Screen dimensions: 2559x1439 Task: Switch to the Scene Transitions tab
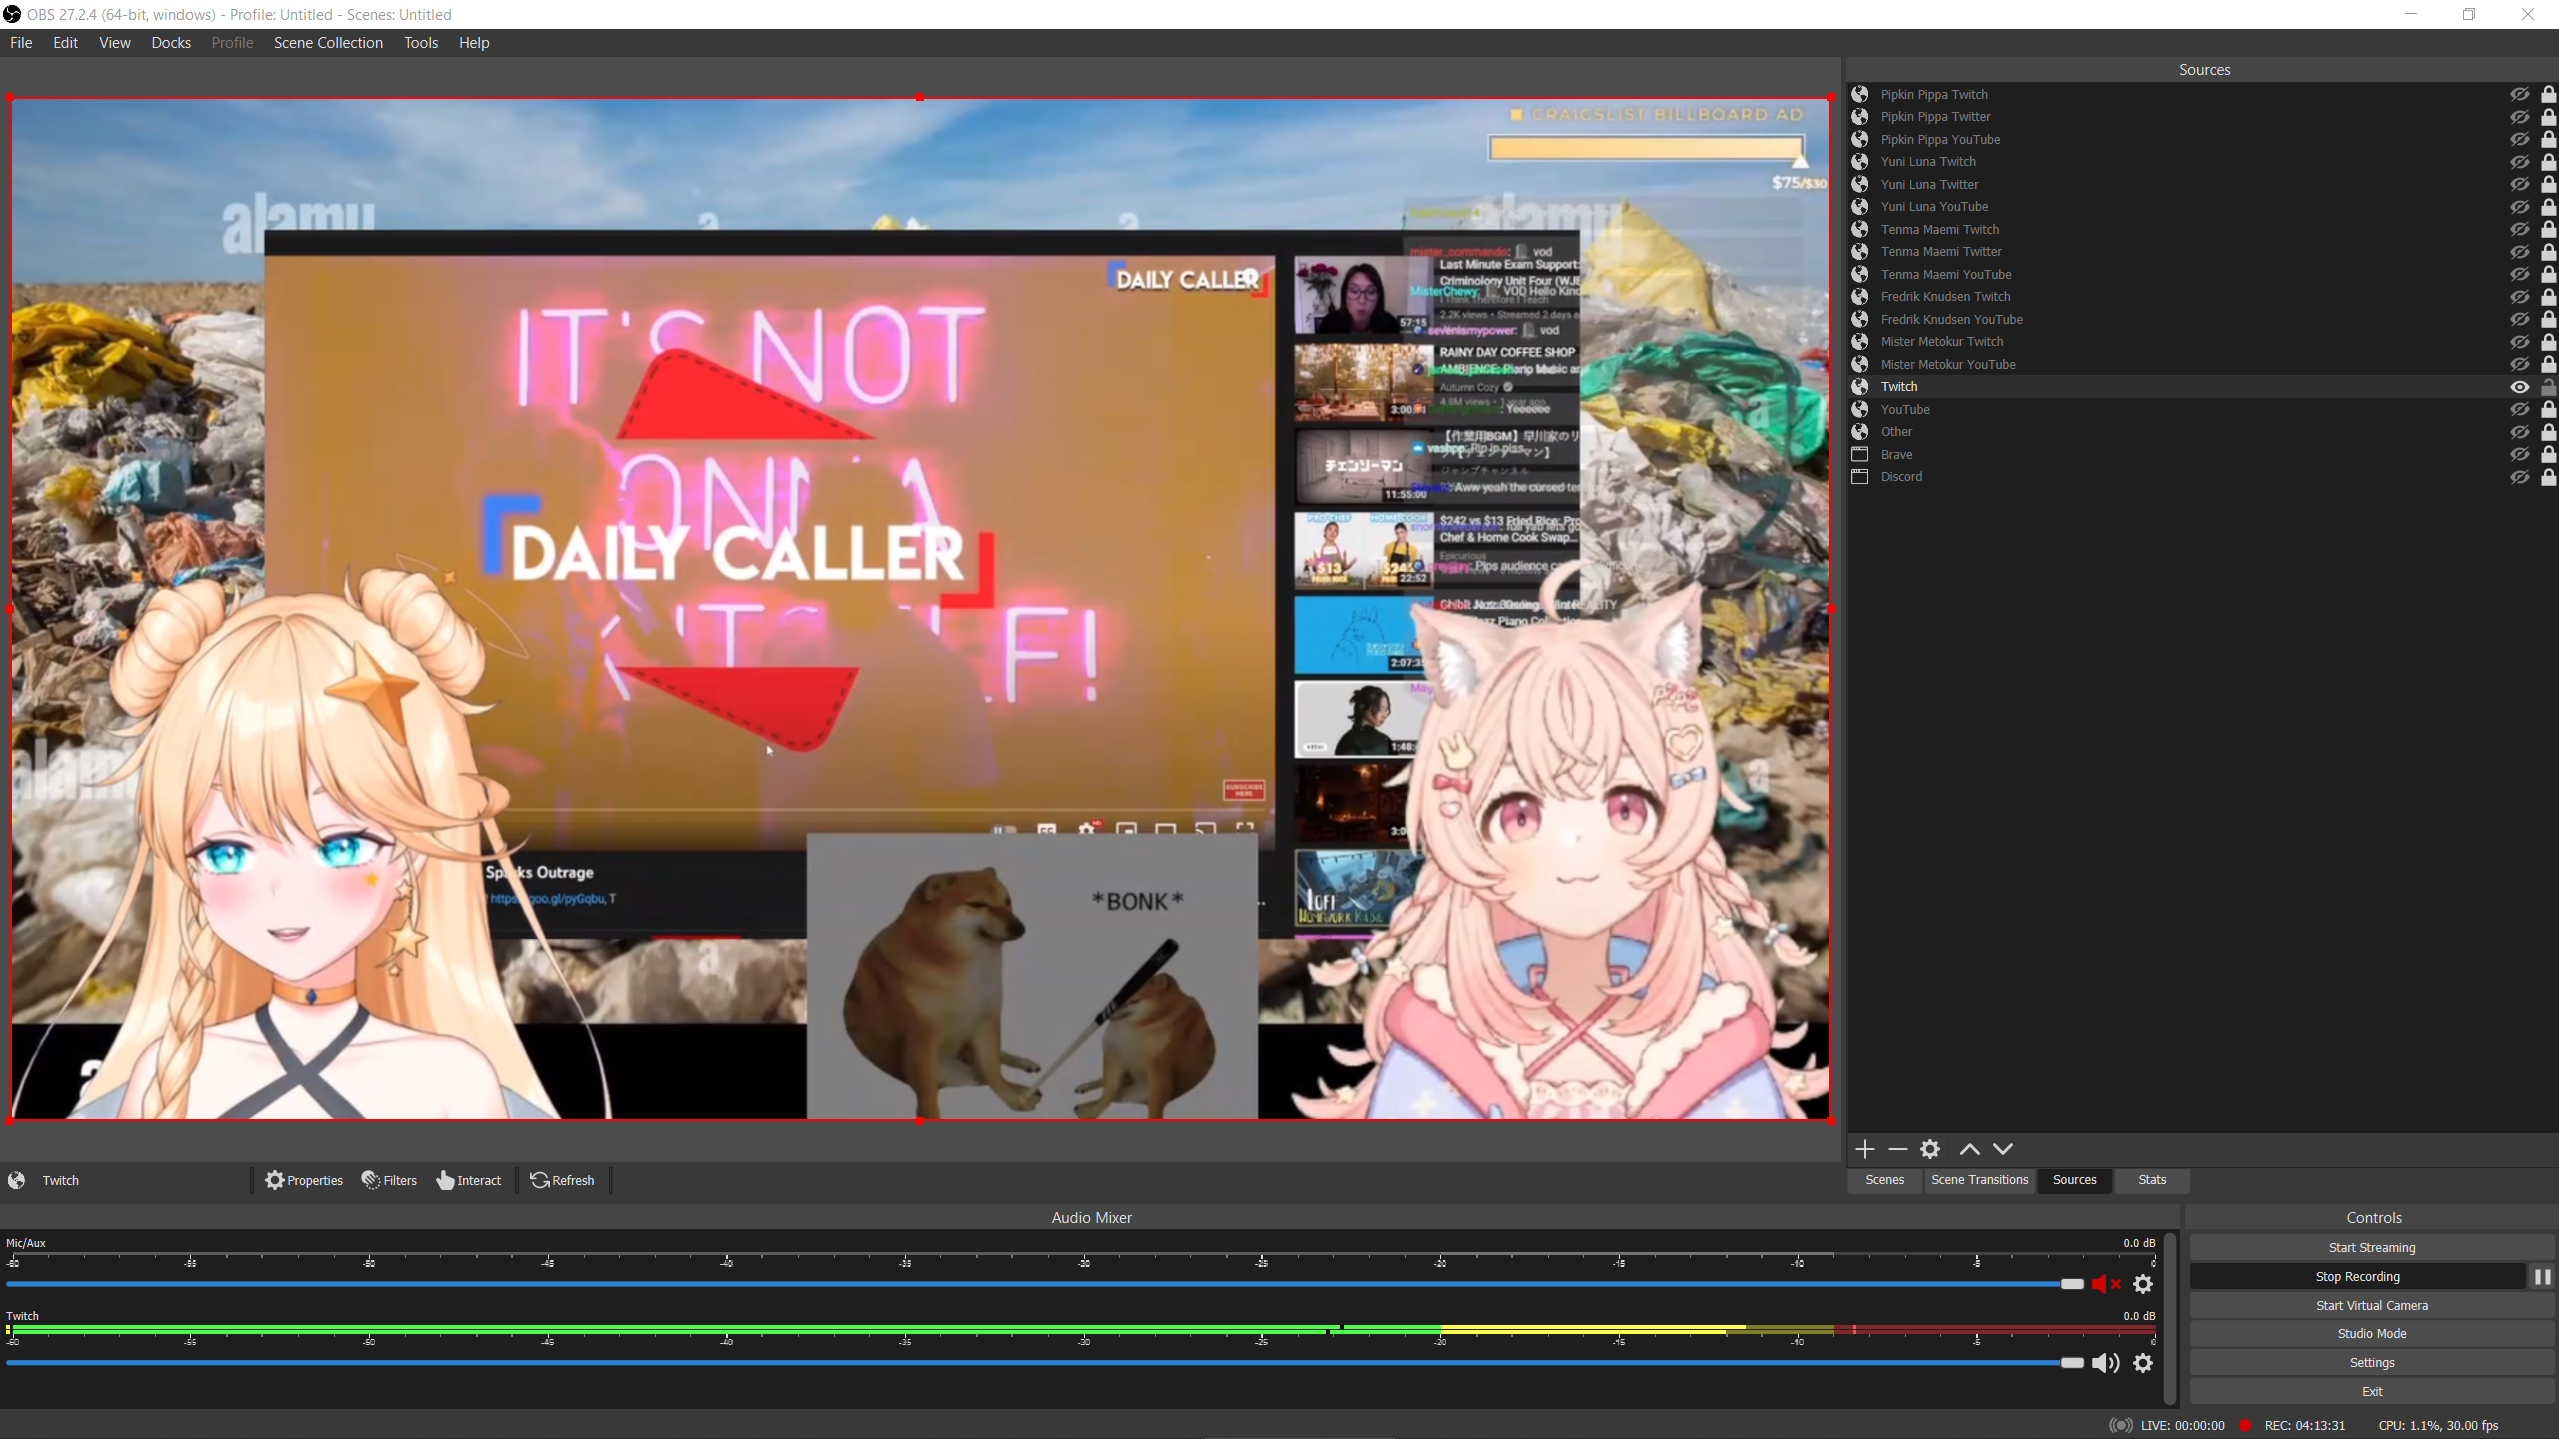1979,1180
